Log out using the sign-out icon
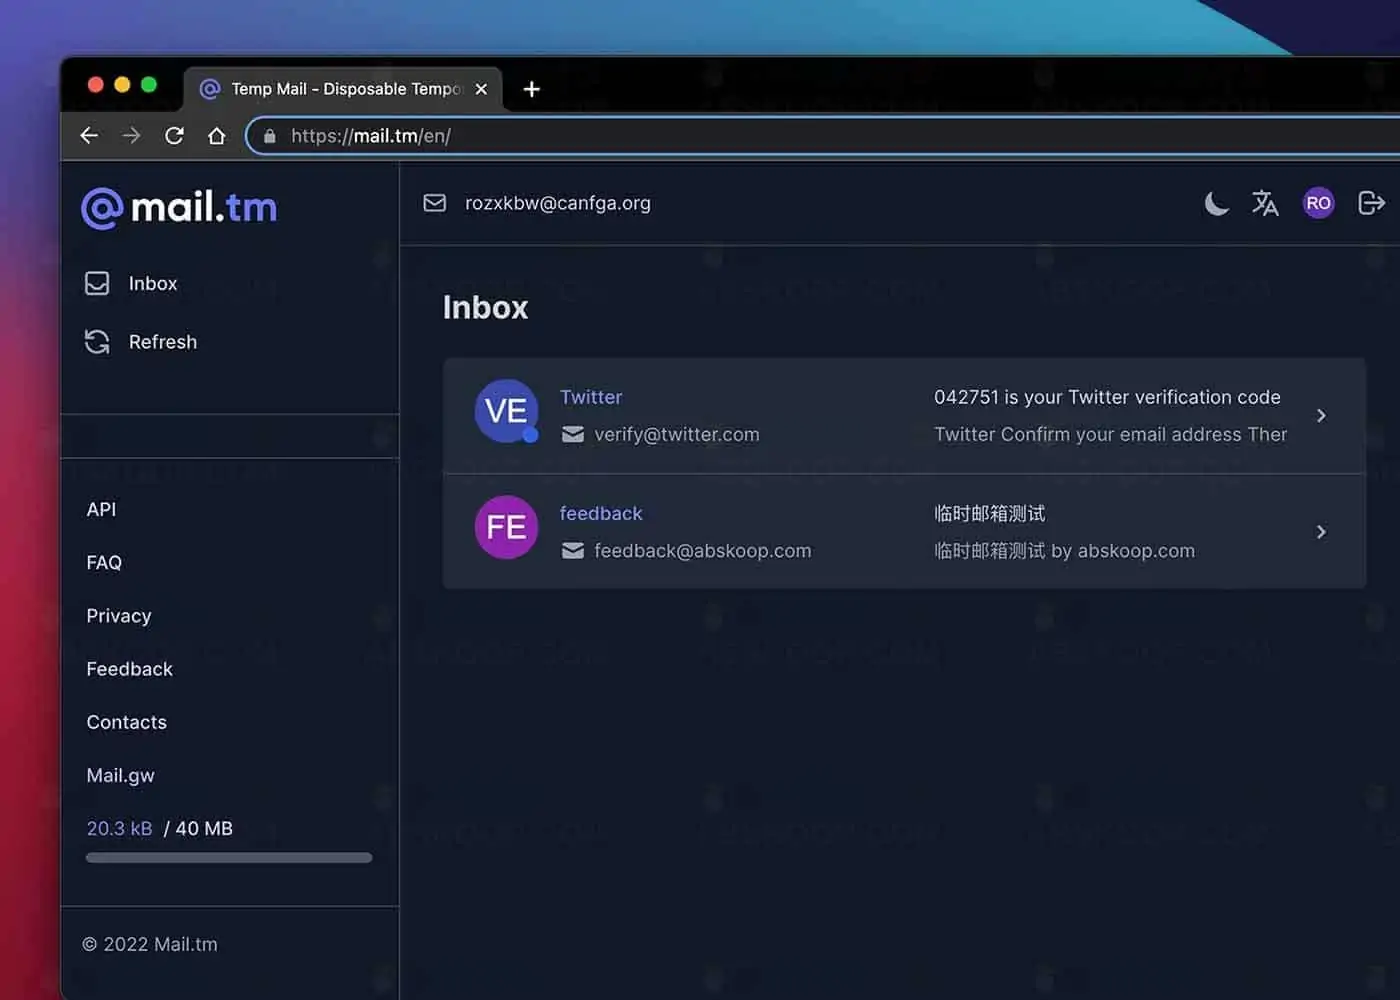The image size is (1400, 1000). (x=1371, y=203)
